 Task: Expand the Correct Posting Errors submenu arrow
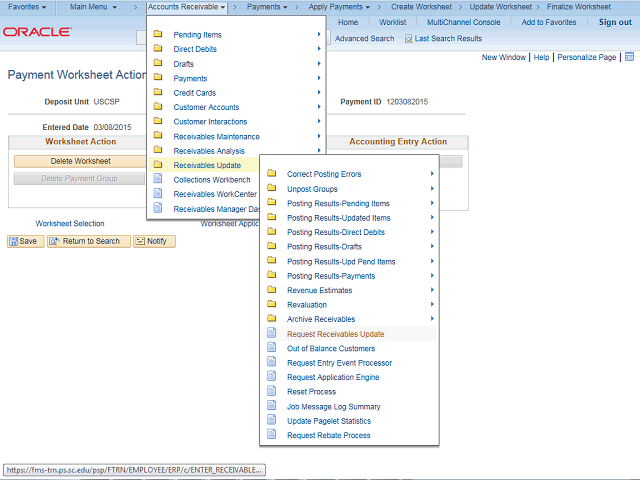coord(432,174)
